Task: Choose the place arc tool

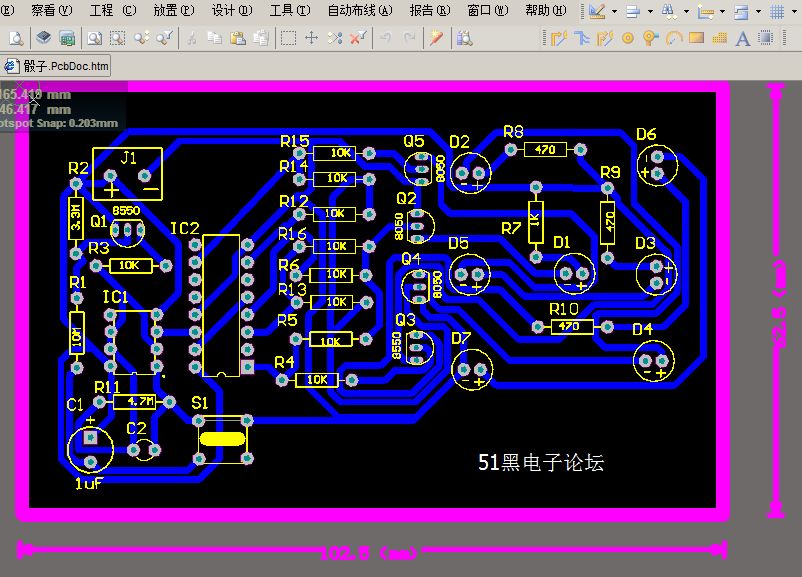Action: click(675, 38)
